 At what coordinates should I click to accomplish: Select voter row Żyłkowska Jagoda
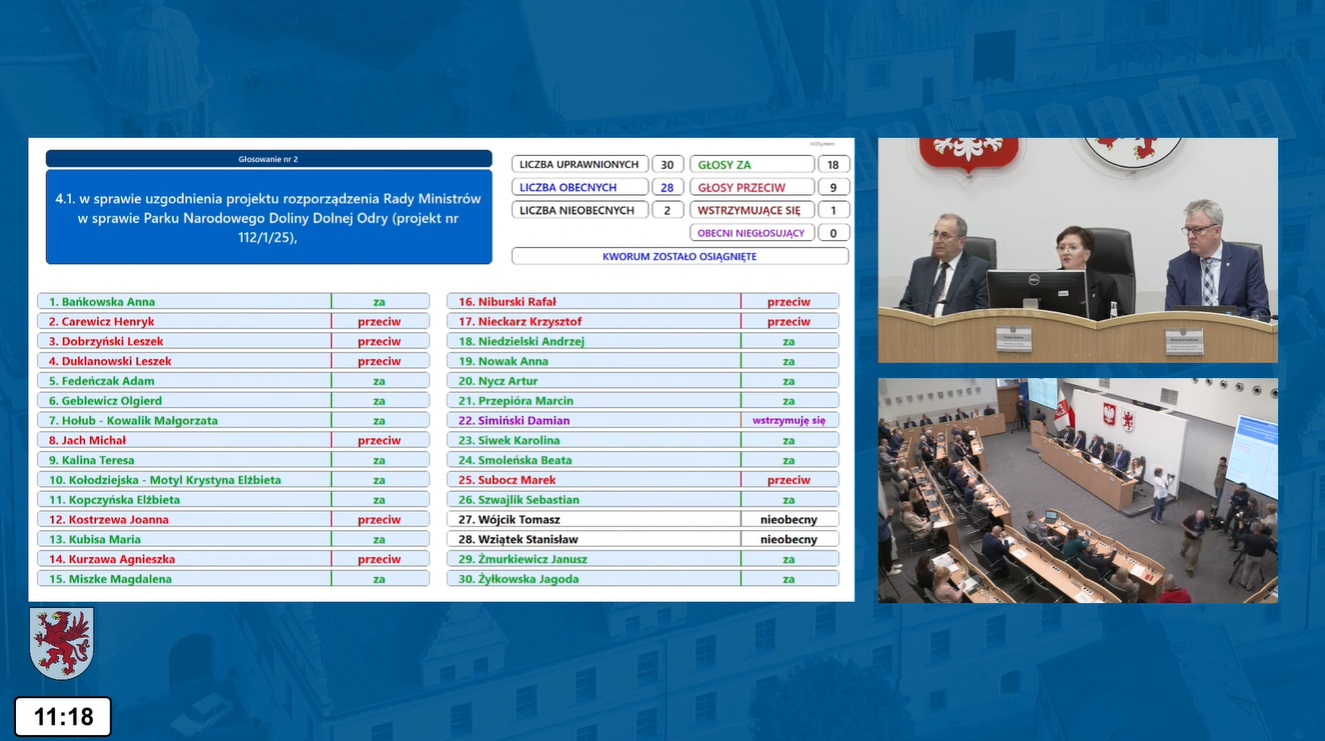(593, 579)
